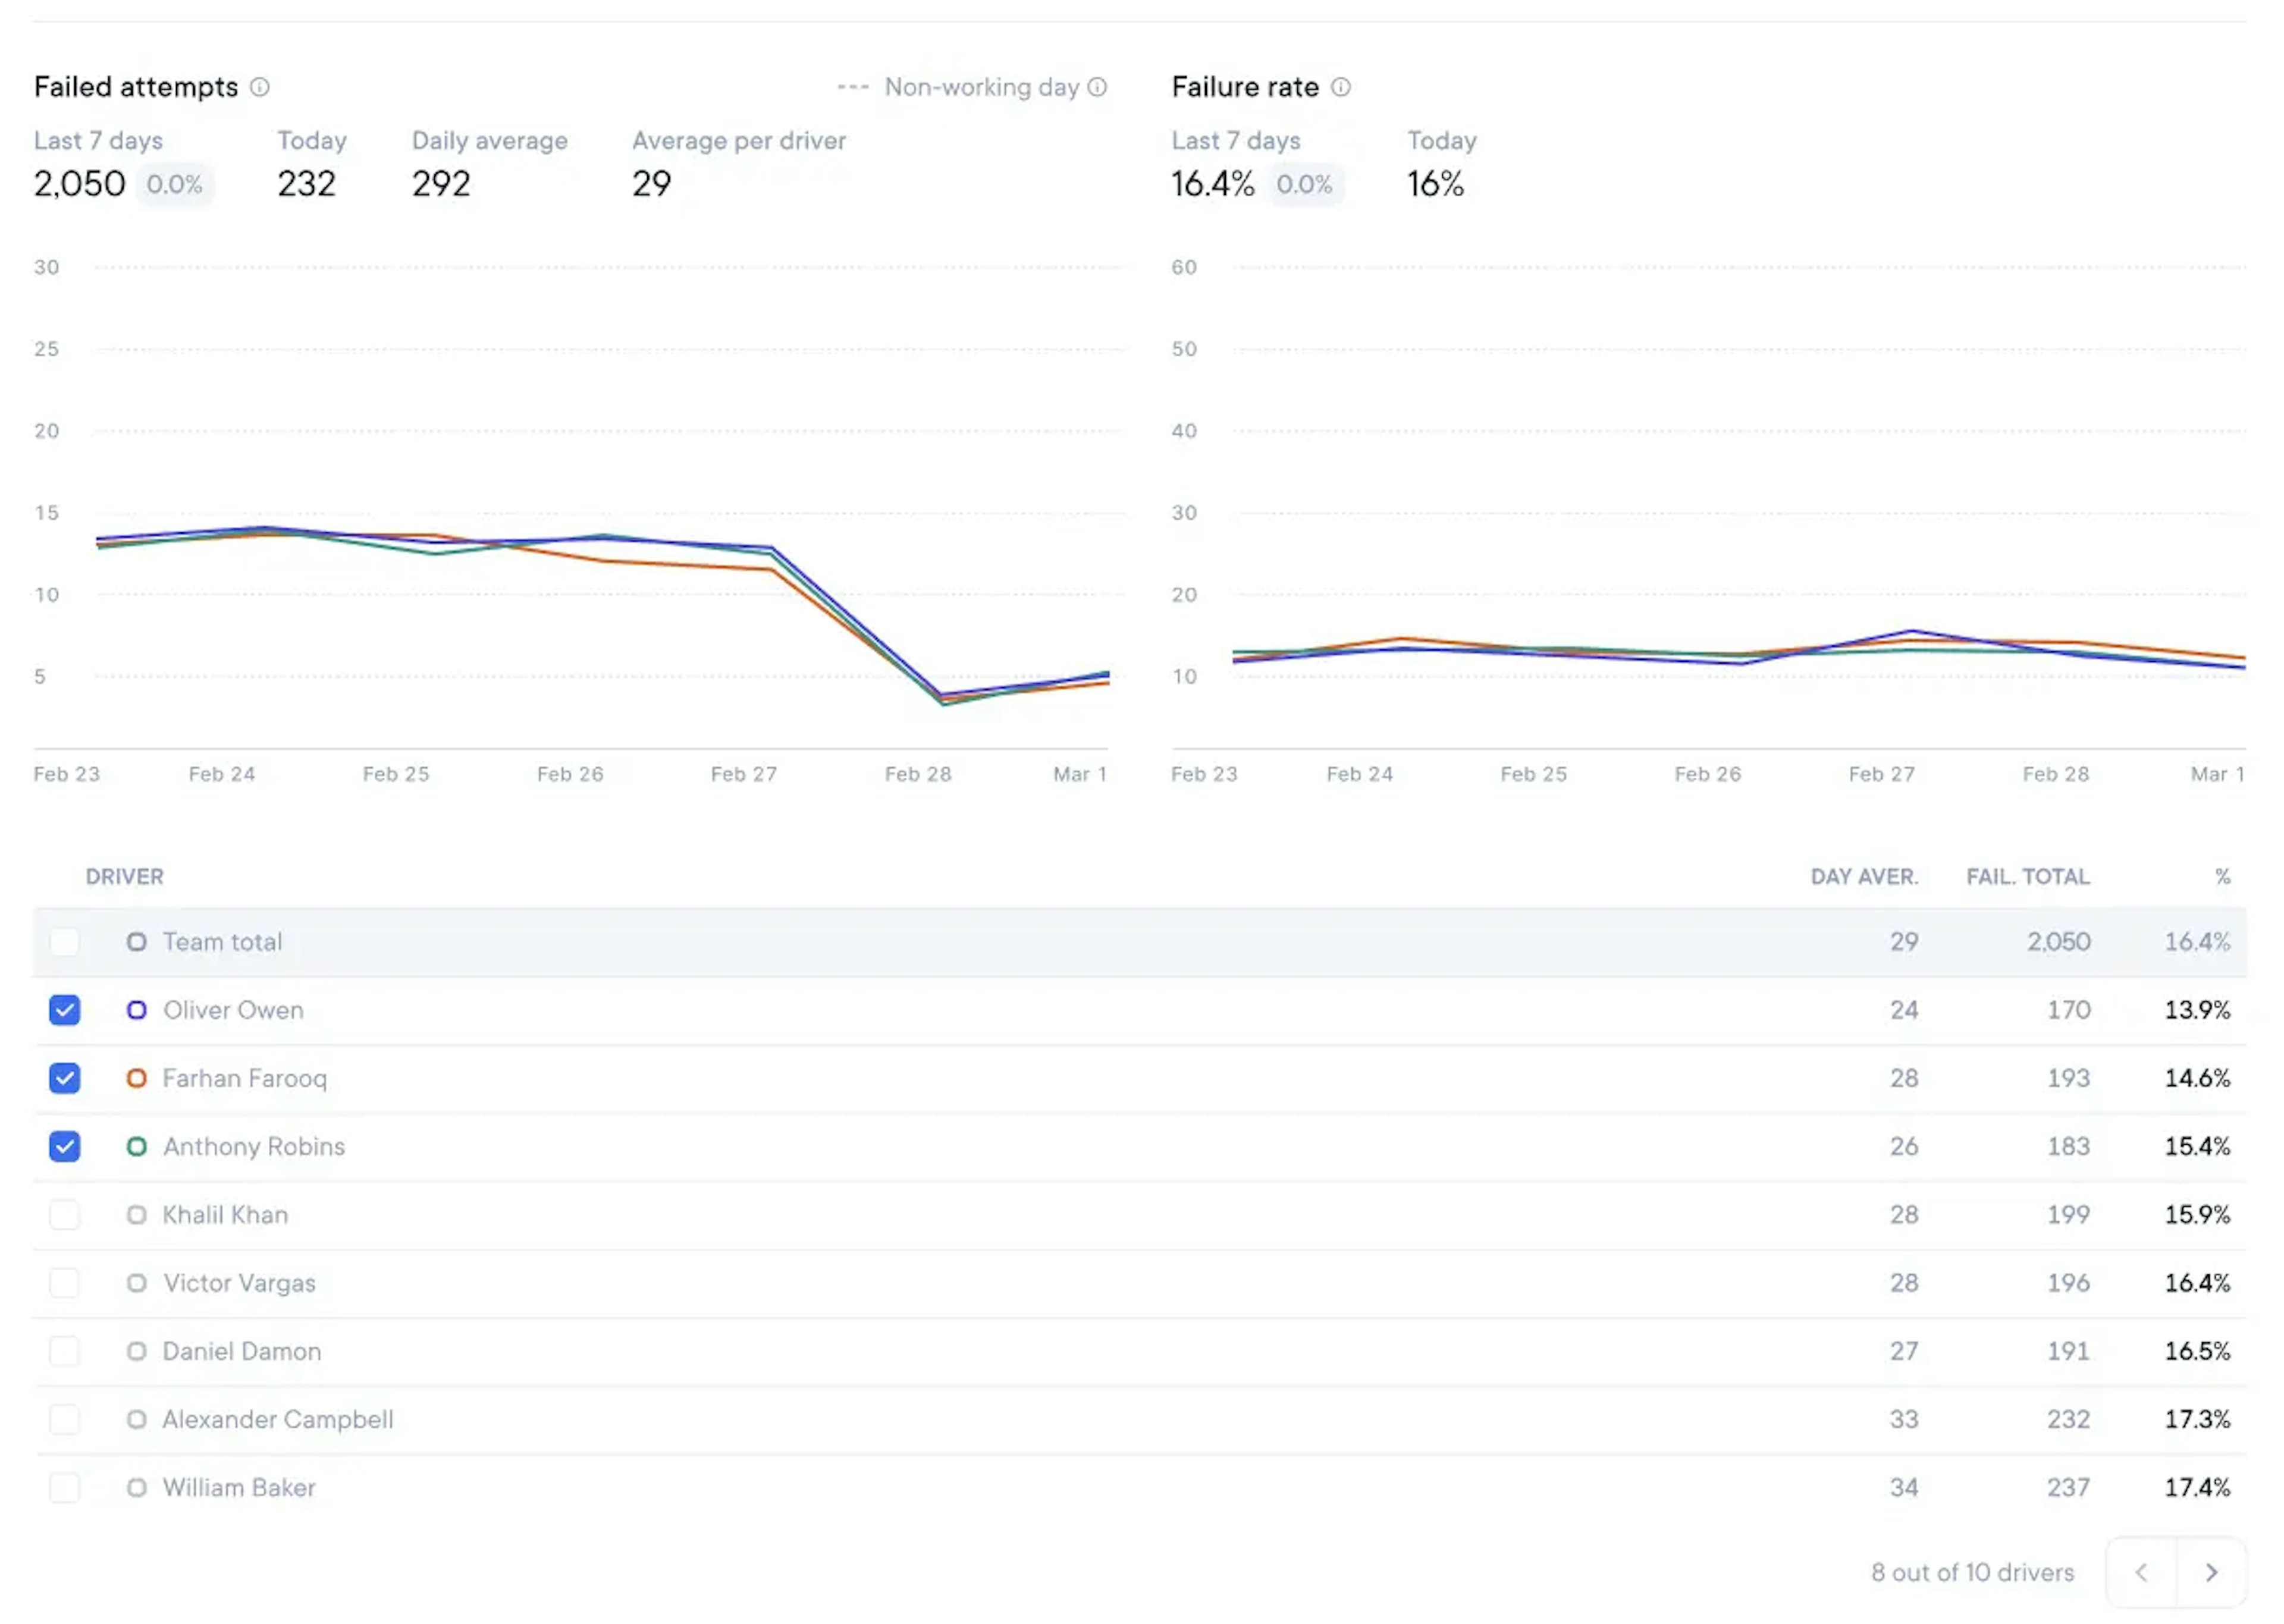Viewport: 2284px width, 1624px height.
Task: Sort by the % column header
Action: [2222, 877]
